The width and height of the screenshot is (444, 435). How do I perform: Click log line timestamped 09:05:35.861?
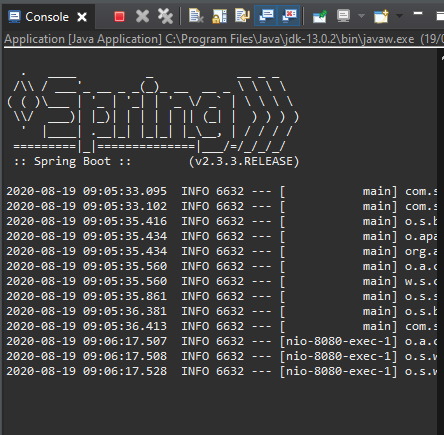click(222, 296)
